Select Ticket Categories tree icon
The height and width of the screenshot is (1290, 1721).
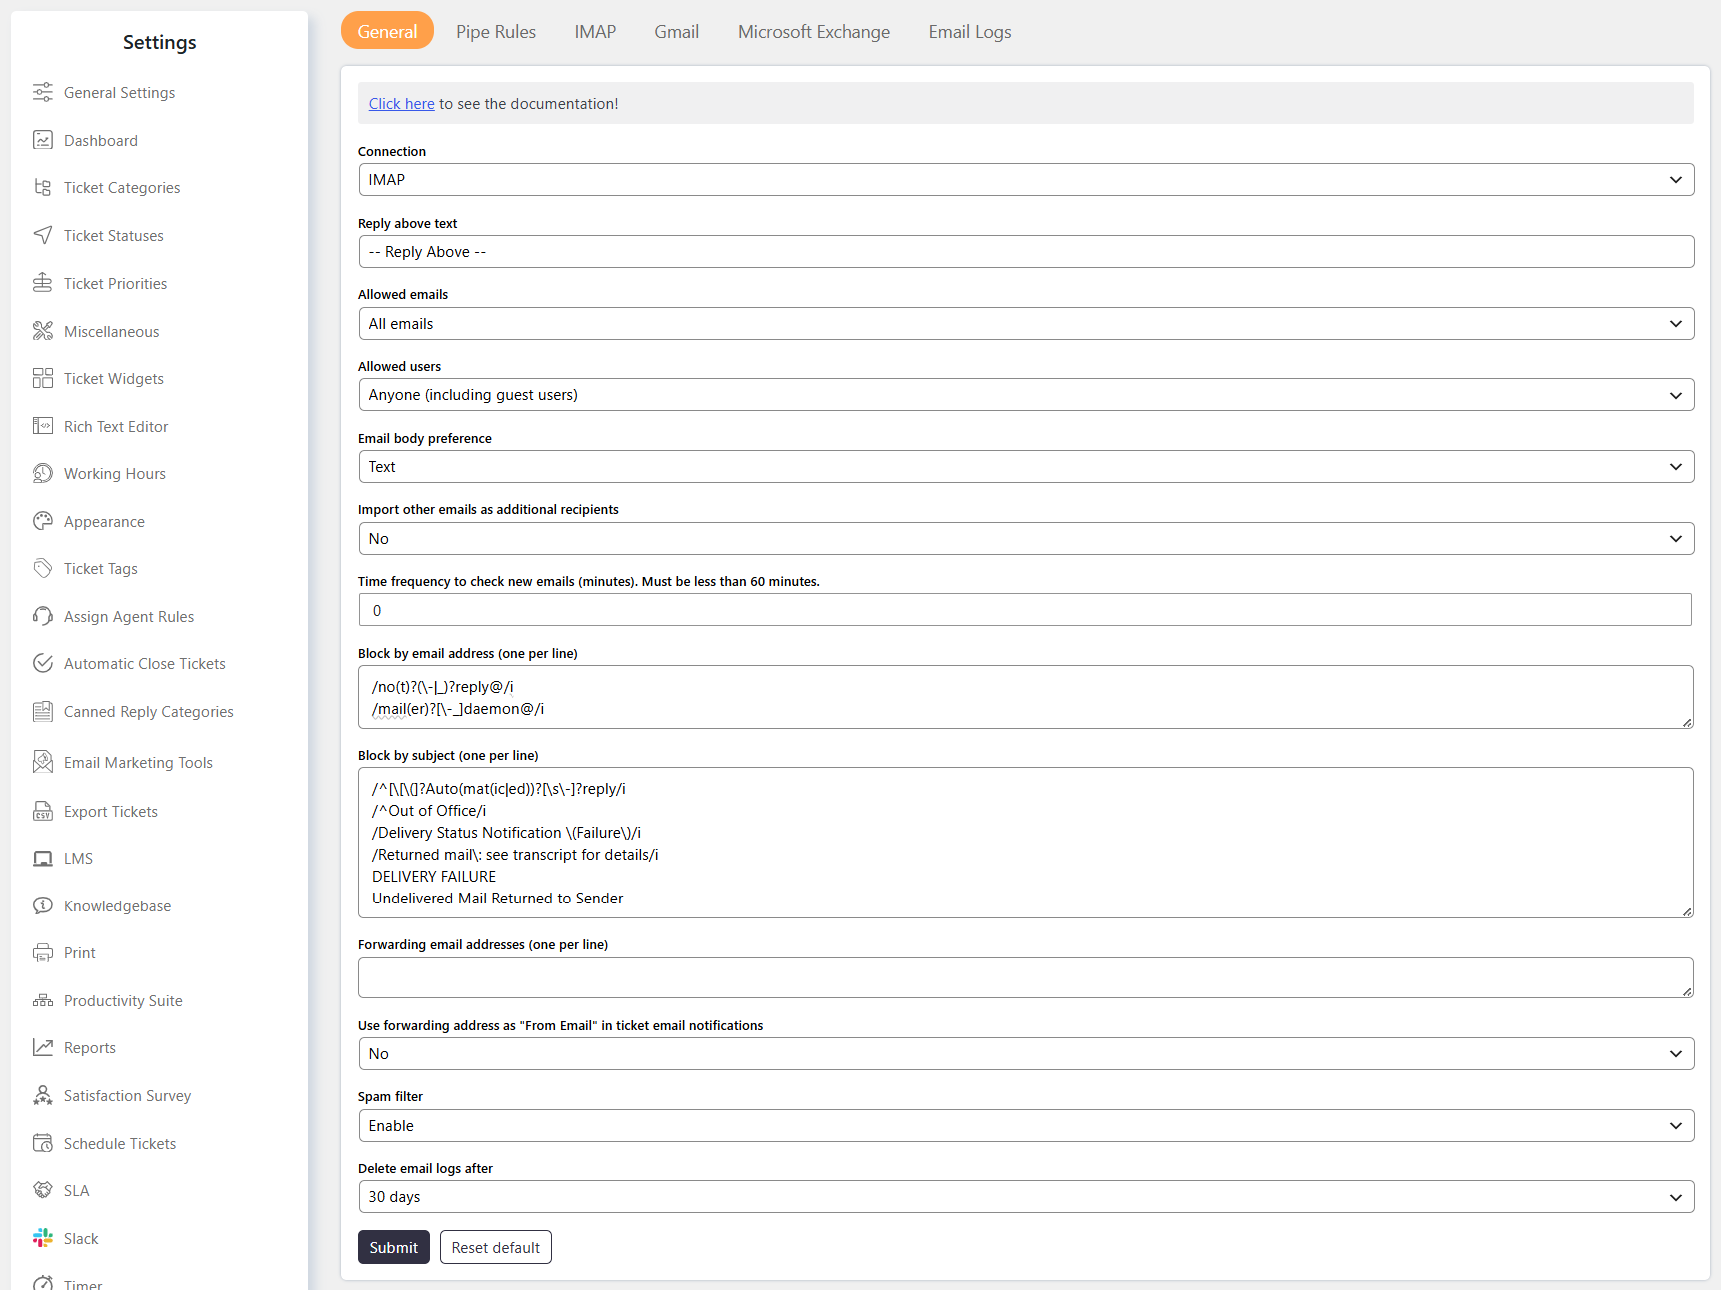click(42, 187)
